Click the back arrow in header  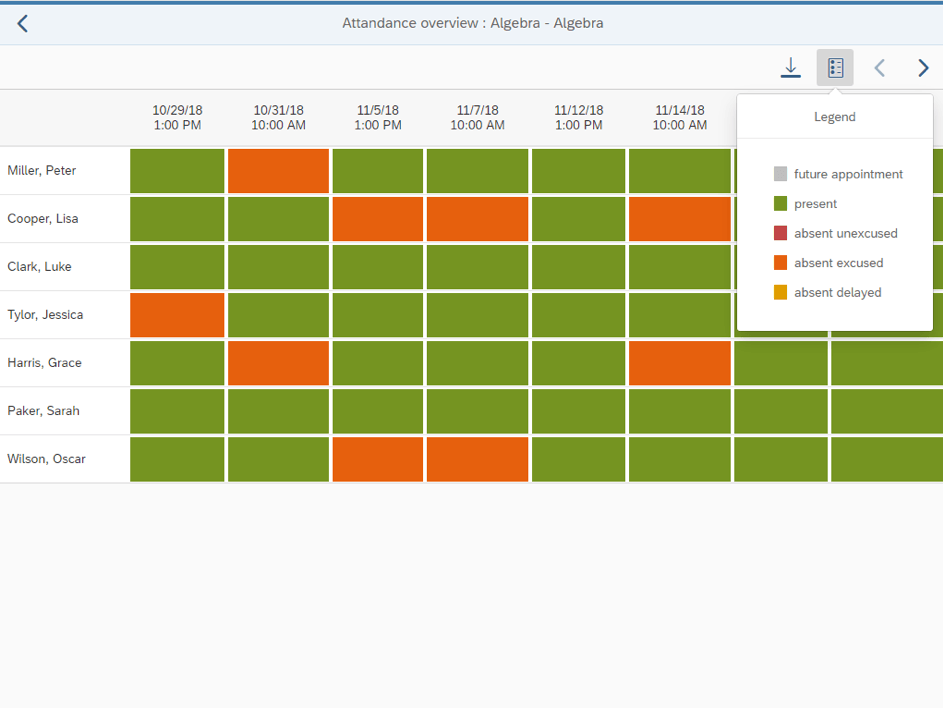[x=23, y=23]
